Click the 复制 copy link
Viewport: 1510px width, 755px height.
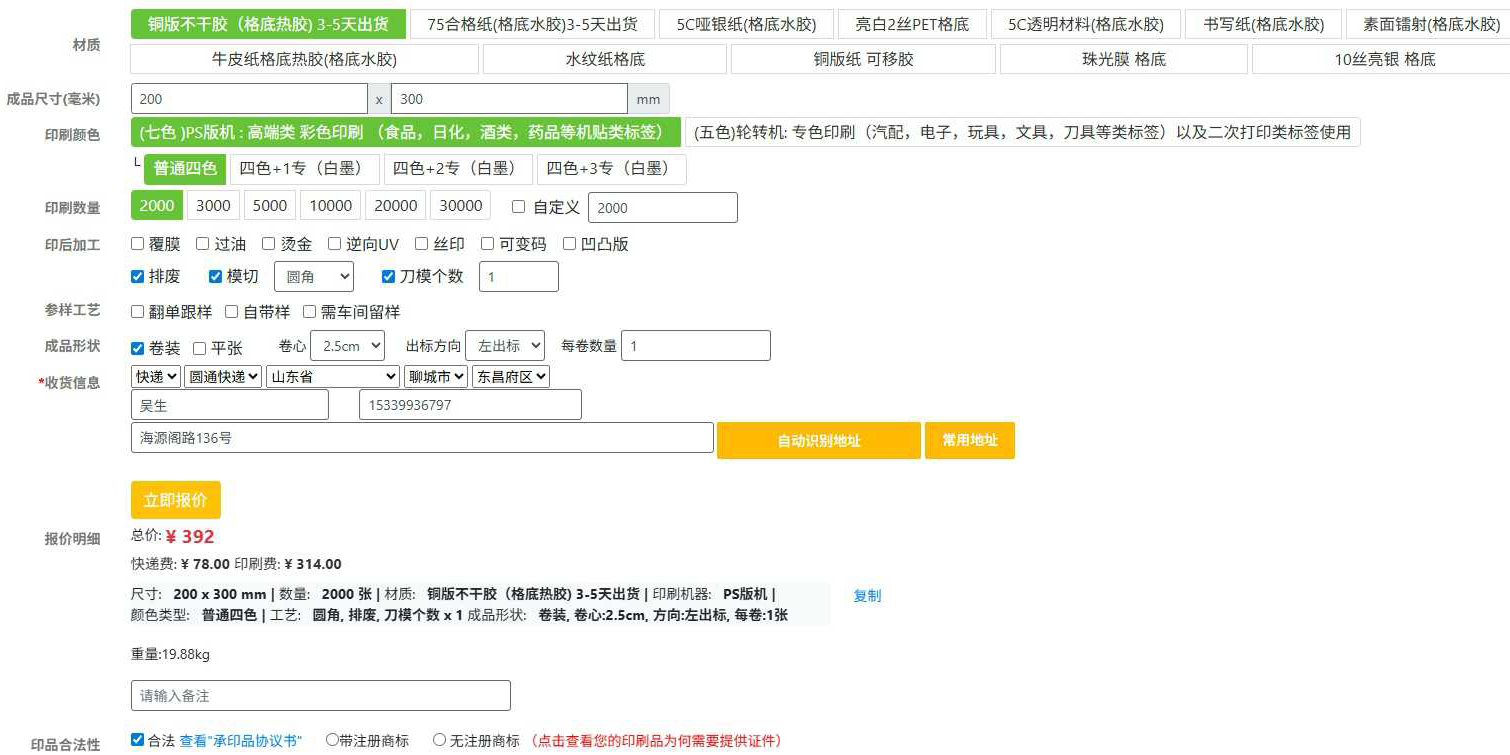(x=866, y=596)
